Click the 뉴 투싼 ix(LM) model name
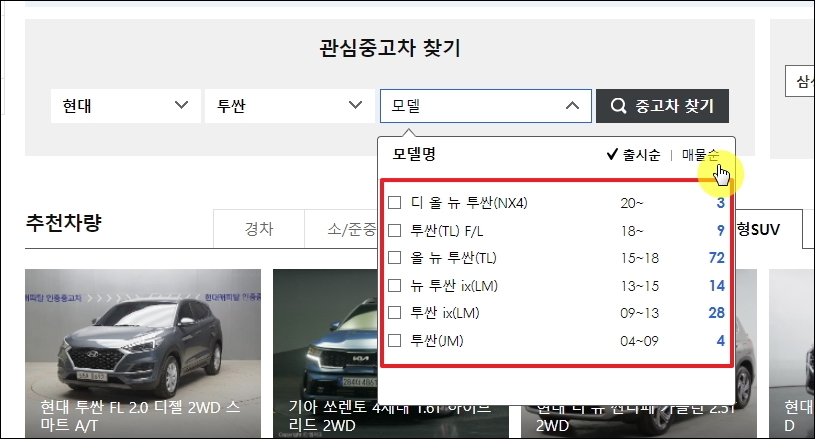The width and height of the screenshot is (815, 439). pyautogui.click(x=454, y=285)
